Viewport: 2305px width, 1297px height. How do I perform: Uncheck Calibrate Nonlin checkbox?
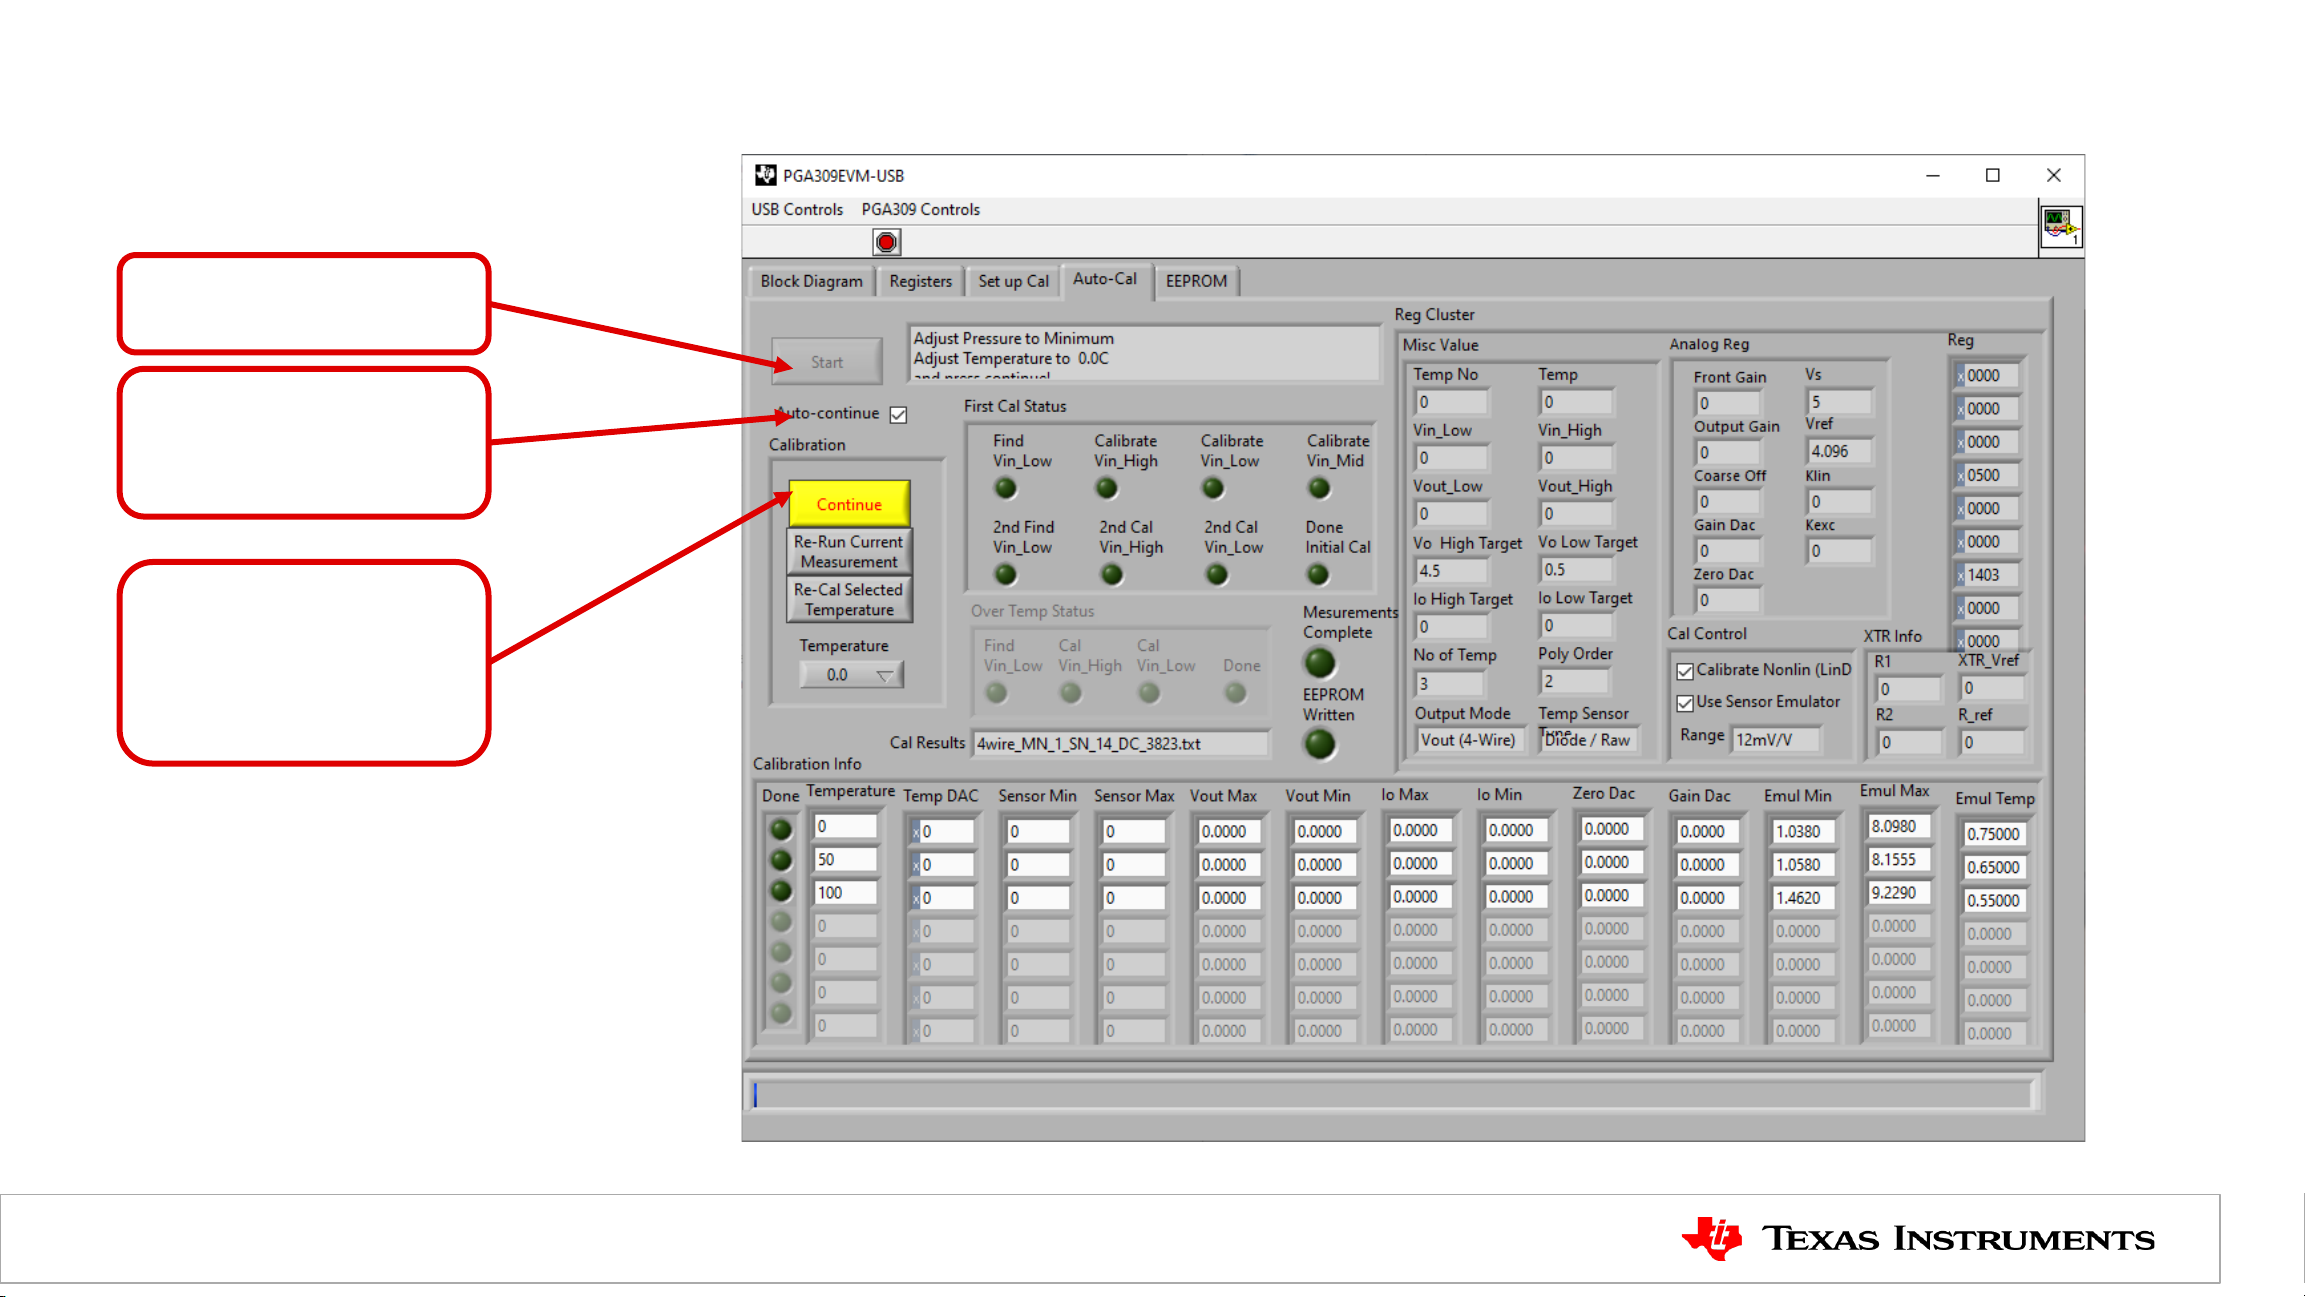pos(1685,671)
